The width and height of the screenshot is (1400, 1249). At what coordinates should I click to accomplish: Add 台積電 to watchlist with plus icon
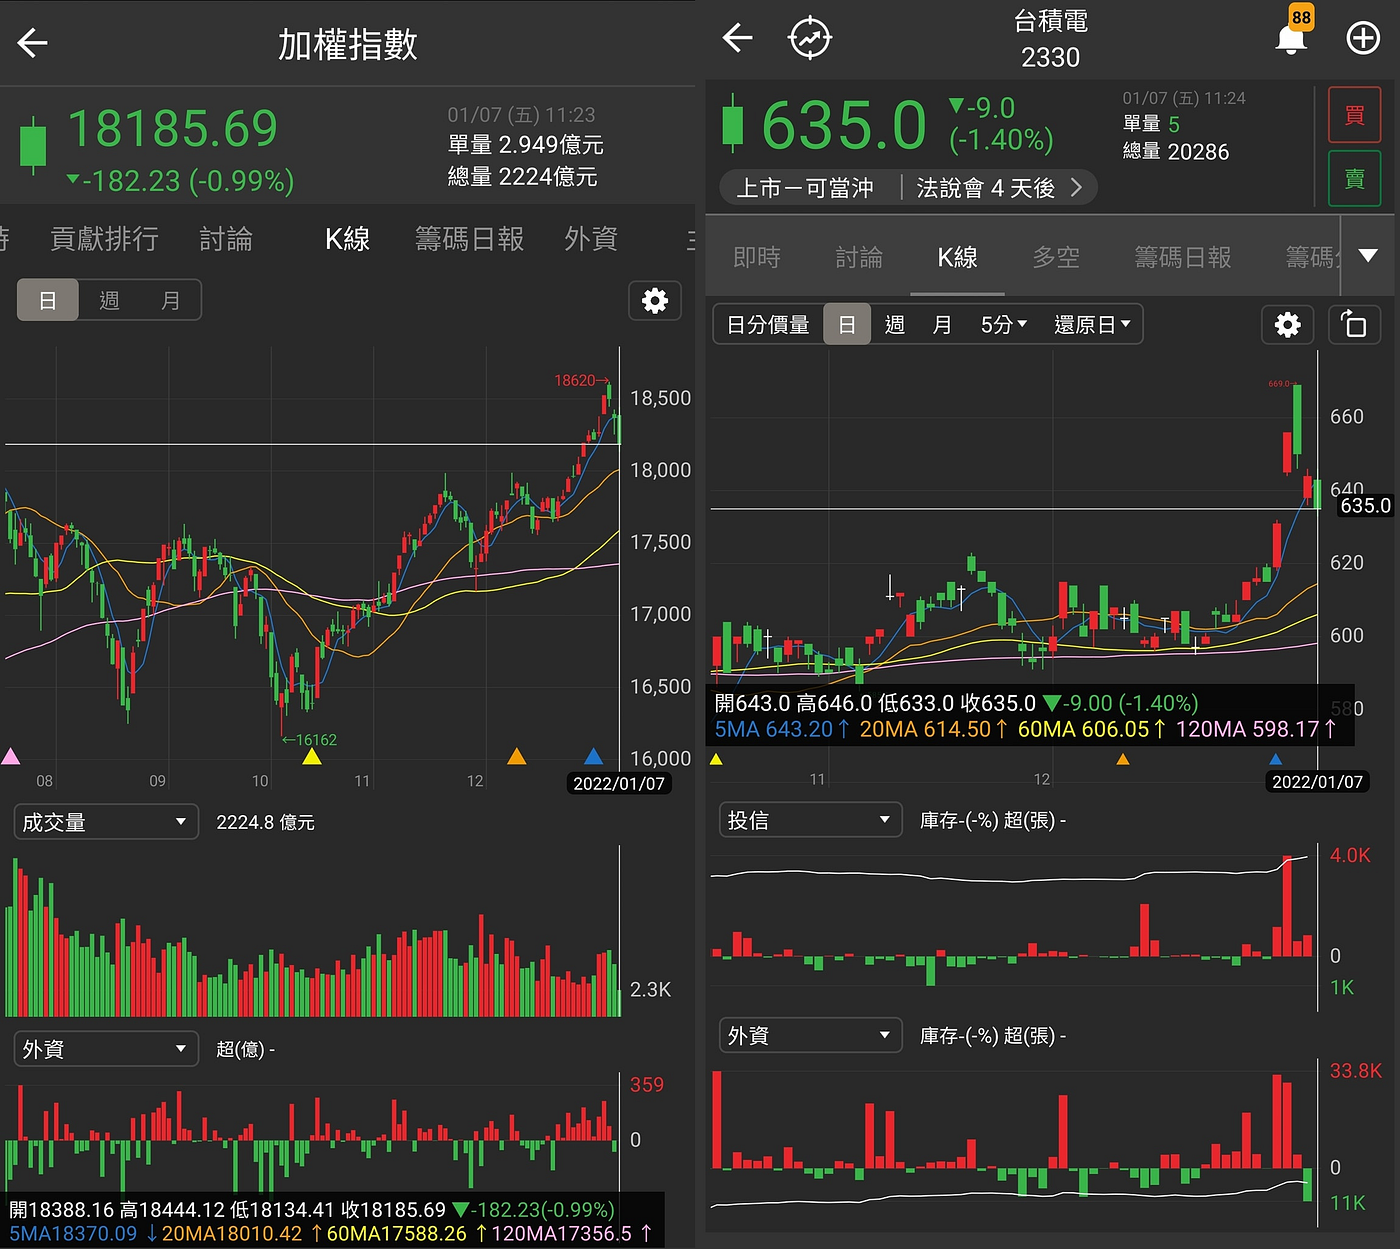[1363, 38]
